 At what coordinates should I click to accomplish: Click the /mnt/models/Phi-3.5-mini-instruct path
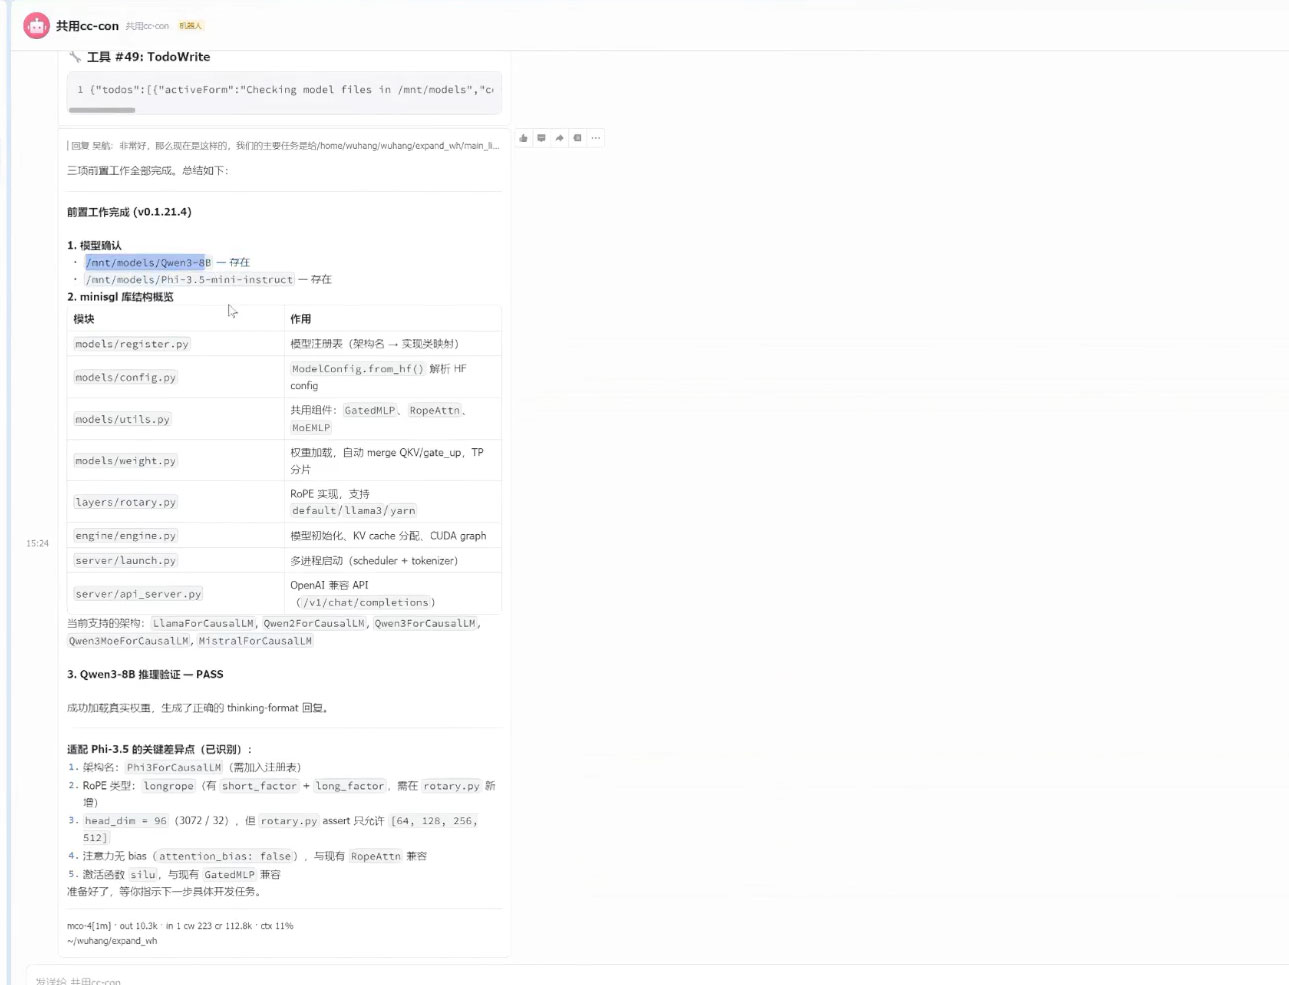189,280
